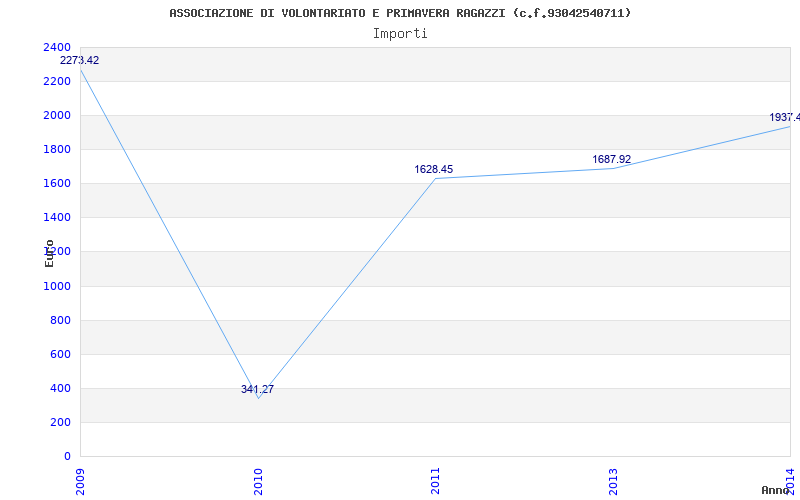Image resolution: width=800 pixels, height=500 pixels.
Task: Click the 1600 y-axis value
Action: pyautogui.click(x=57, y=184)
